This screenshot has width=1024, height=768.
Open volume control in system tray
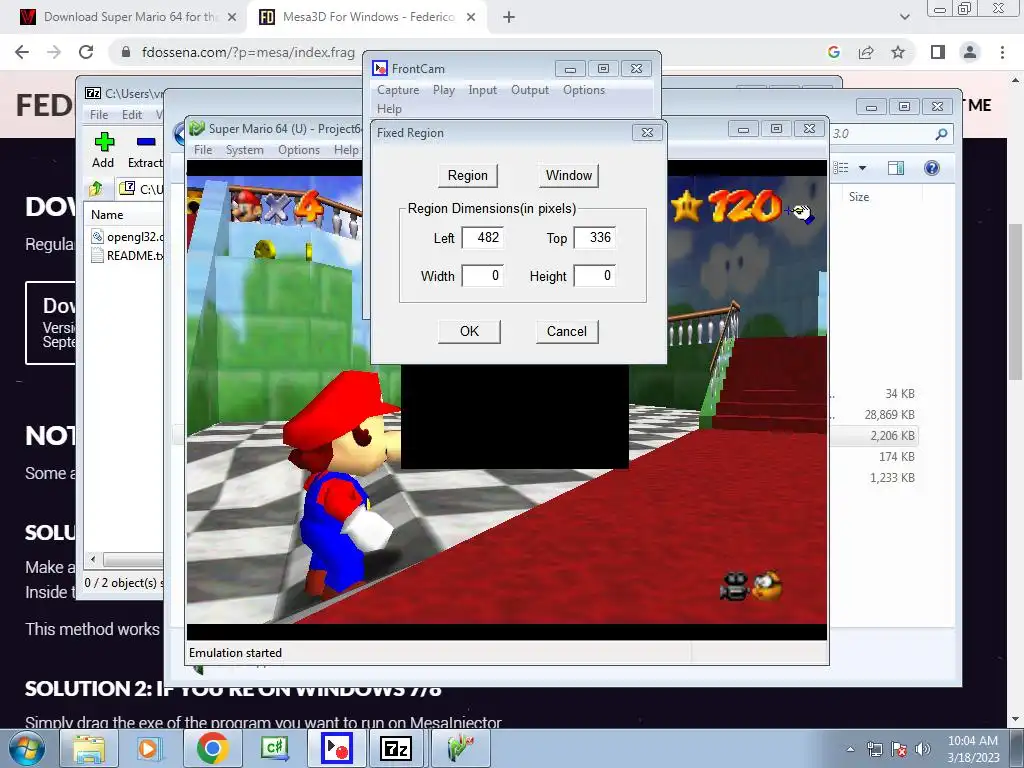(x=922, y=749)
